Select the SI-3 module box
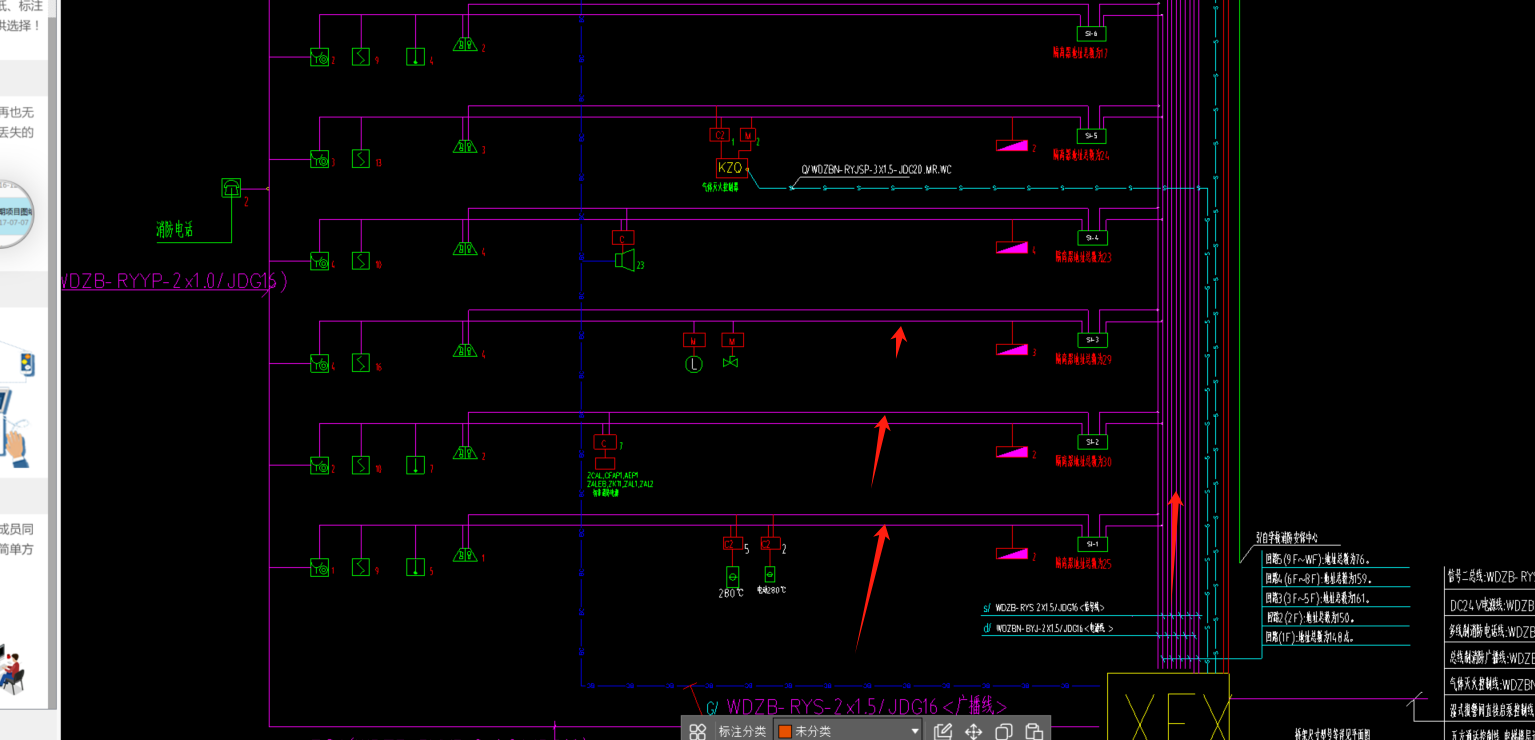1535x740 pixels. [x=1091, y=340]
